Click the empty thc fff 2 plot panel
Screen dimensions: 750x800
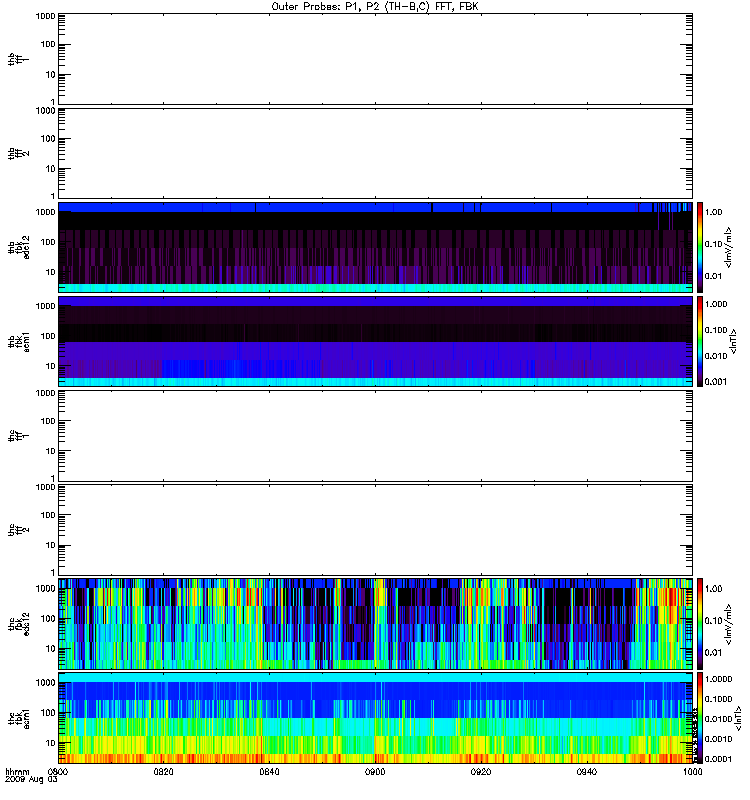(375, 530)
